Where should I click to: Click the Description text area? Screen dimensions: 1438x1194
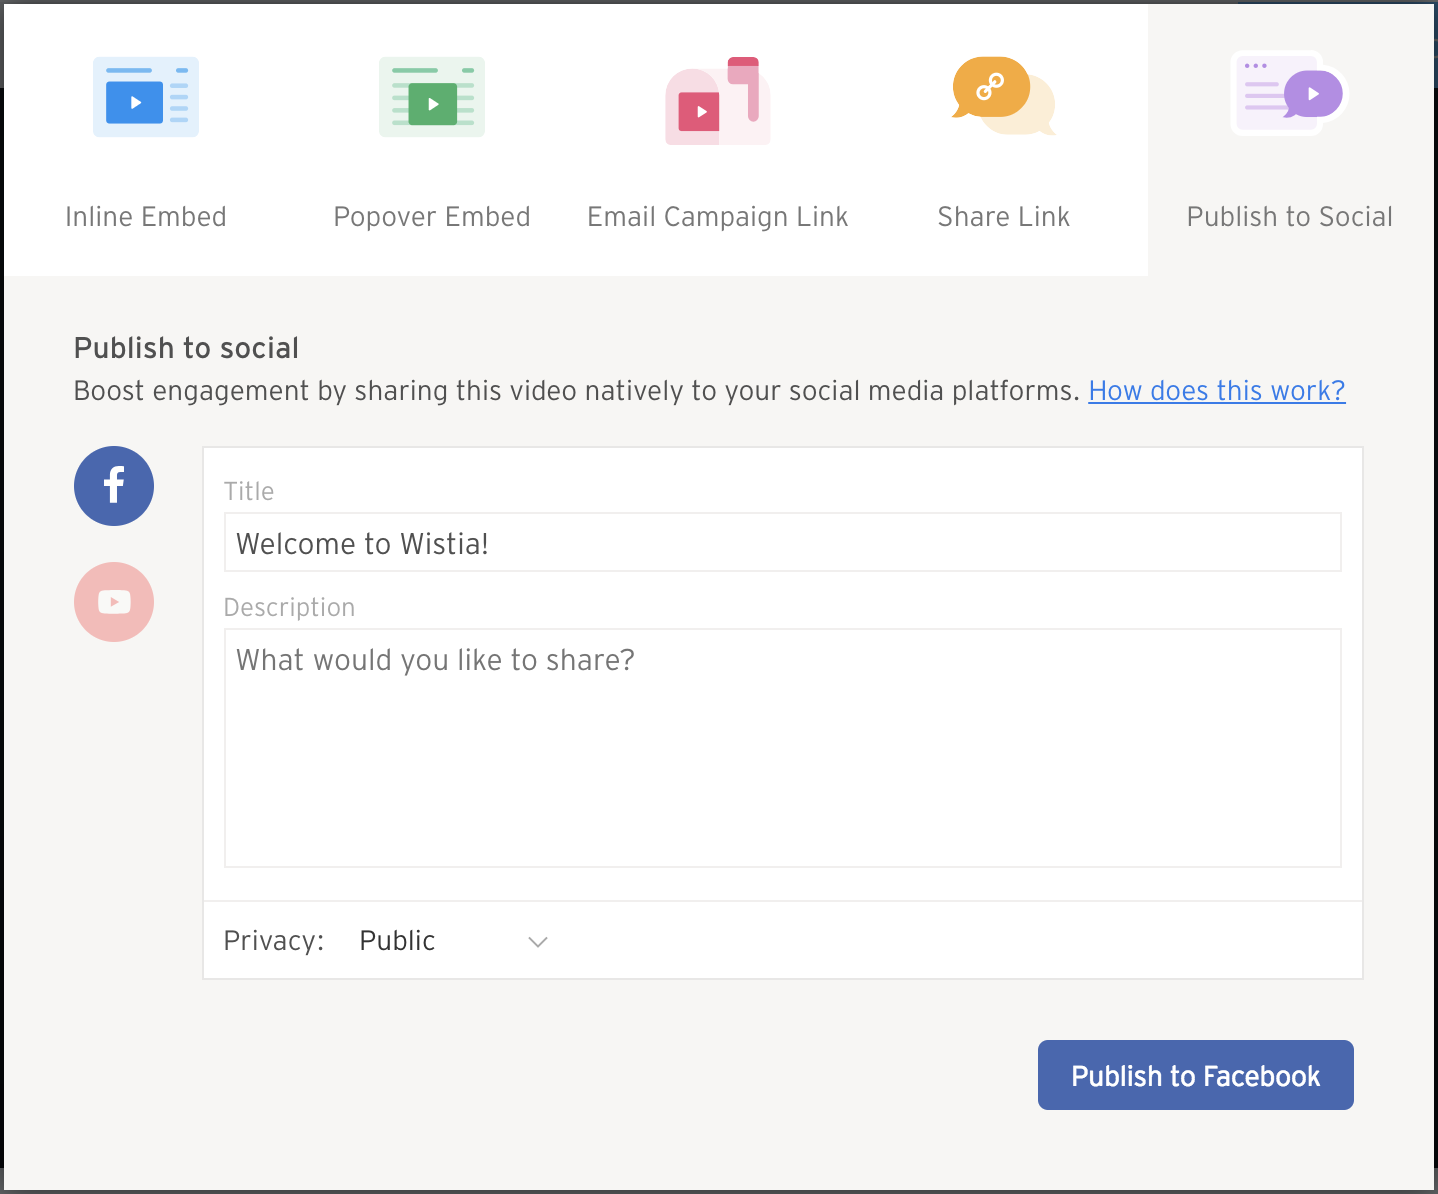[783, 748]
